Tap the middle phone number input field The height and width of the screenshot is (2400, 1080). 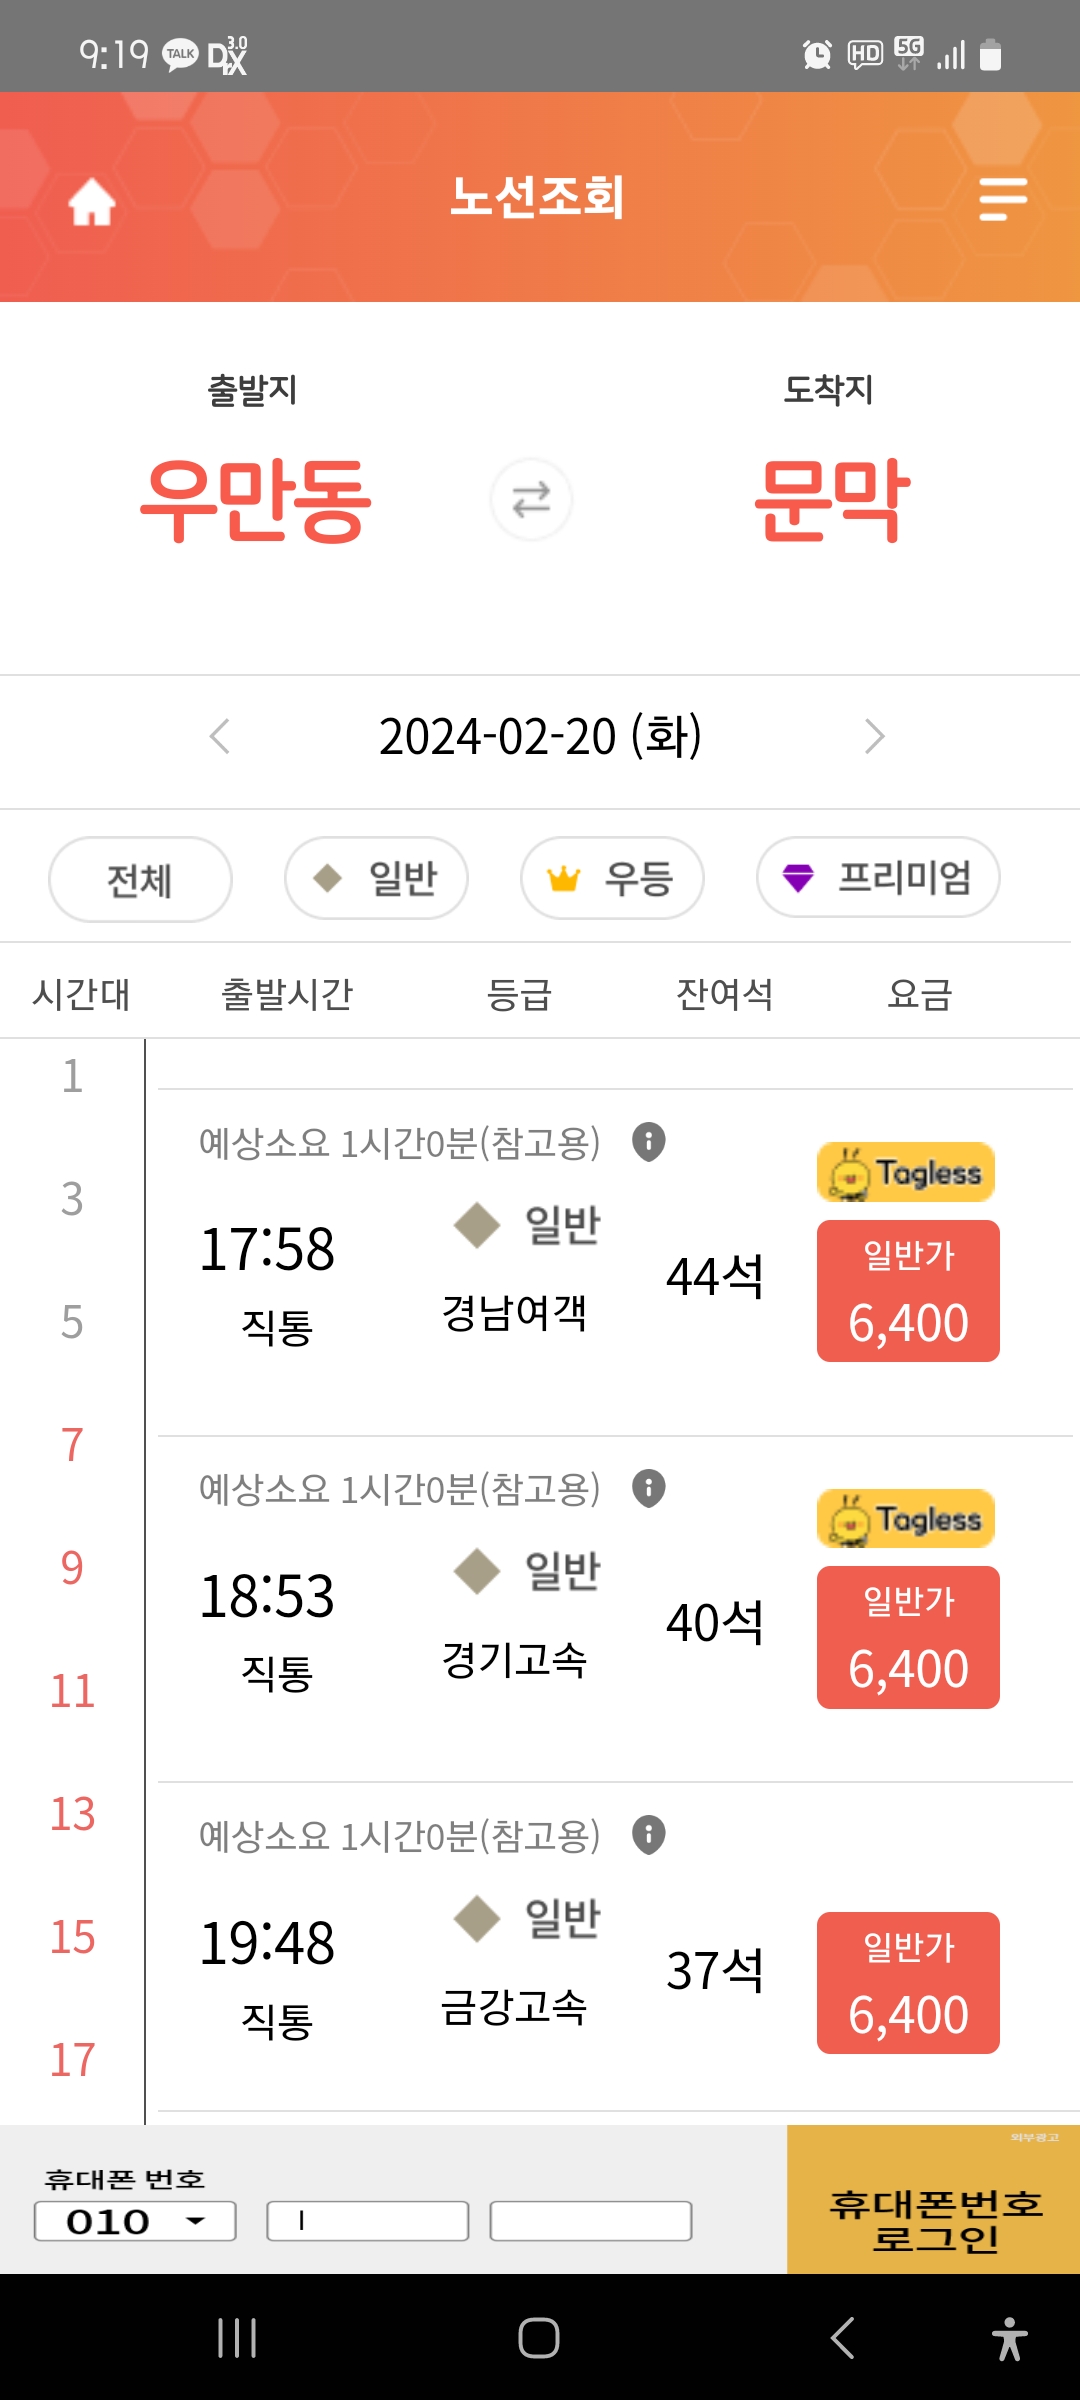[x=368, y=2221]
